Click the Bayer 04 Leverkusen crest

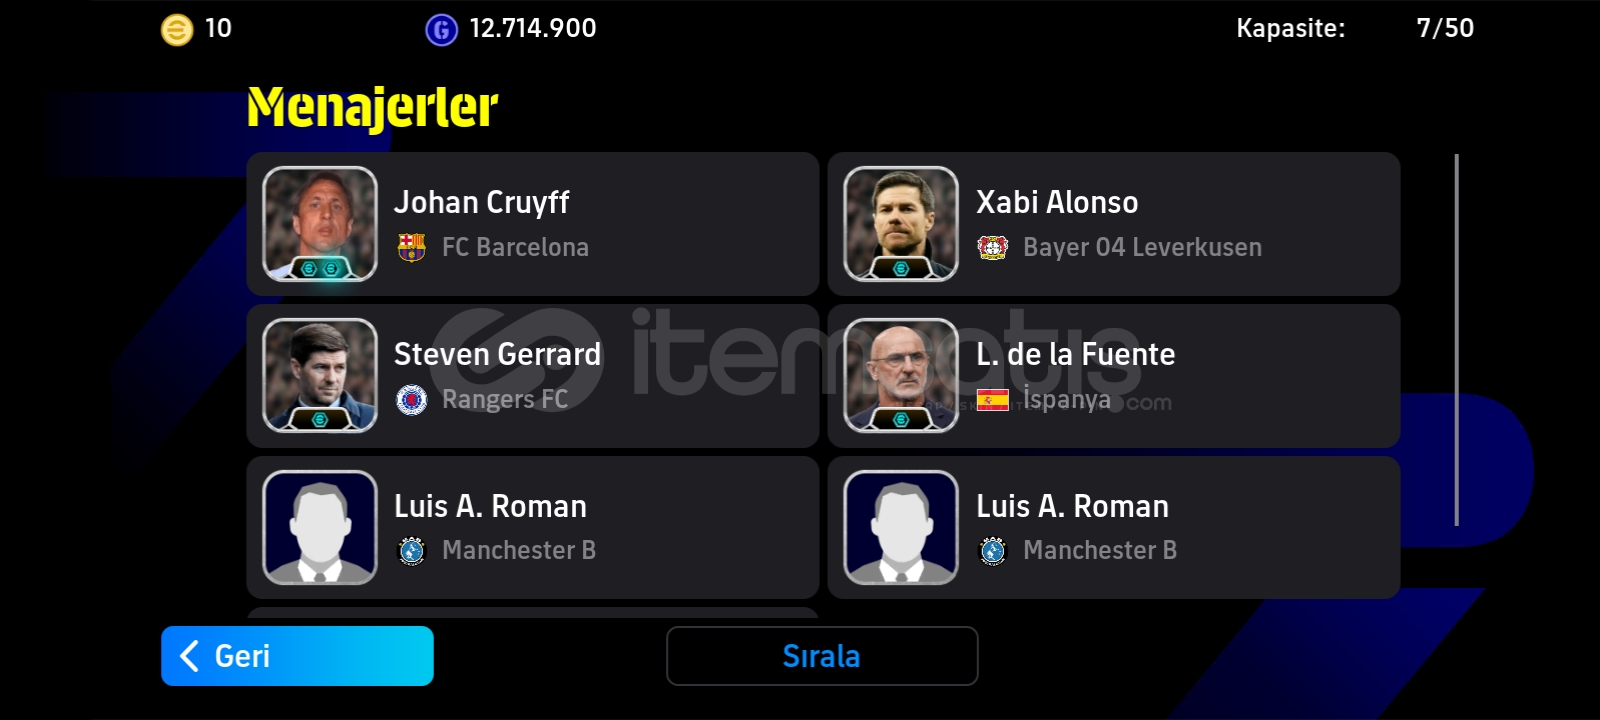993,247
